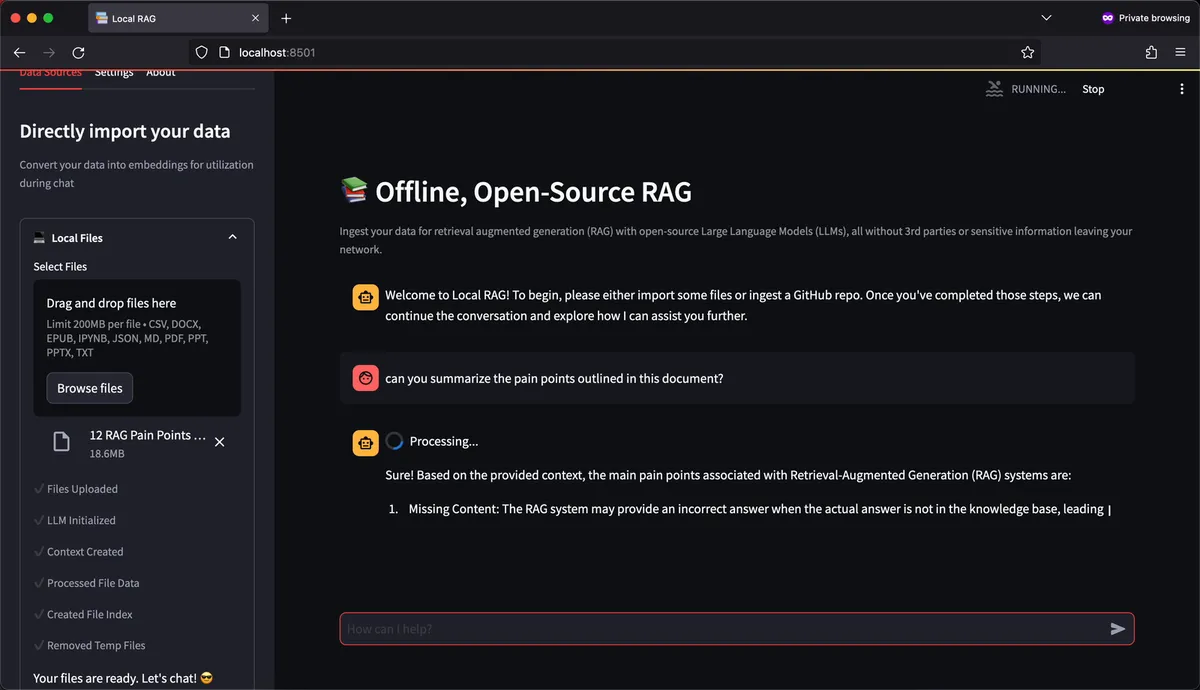Viewport: 1200px width, 690px height.
Task: Click 'Removed Temp Files' status line
Action: click(90, 645)
